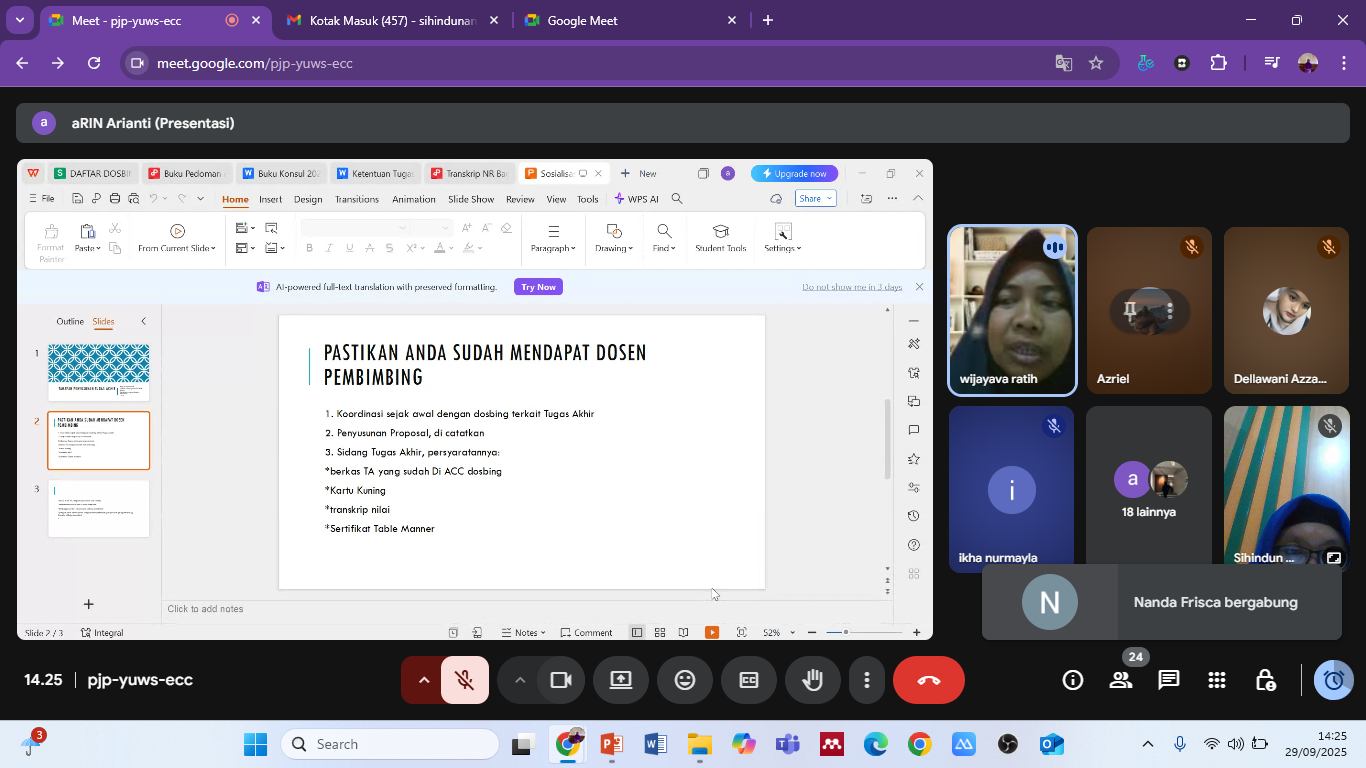Open meeting details info icon
This screenshot has width=1366, height=768.
1073,680
